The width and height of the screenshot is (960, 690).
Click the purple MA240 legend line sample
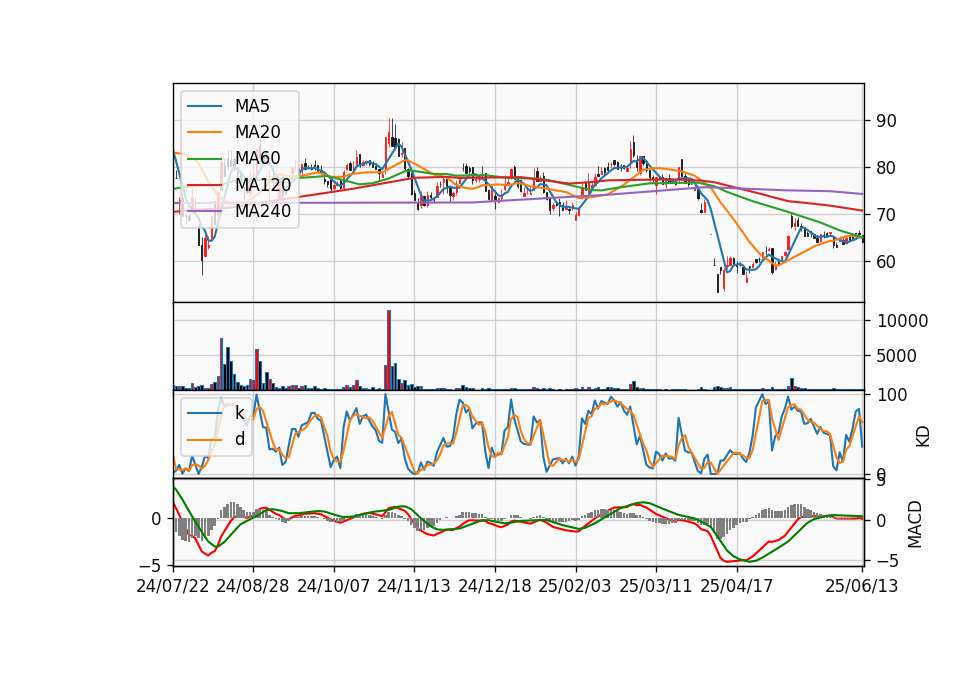coord(204,211)
